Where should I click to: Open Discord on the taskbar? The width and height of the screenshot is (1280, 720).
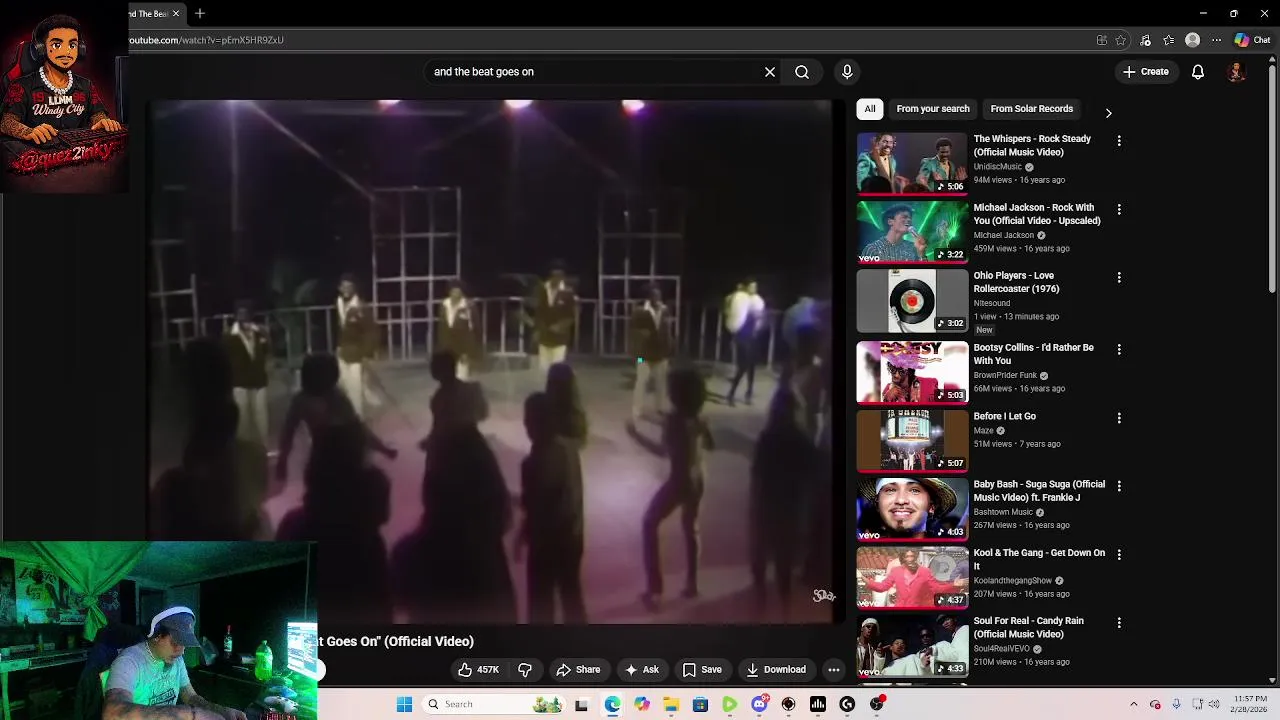759,704
